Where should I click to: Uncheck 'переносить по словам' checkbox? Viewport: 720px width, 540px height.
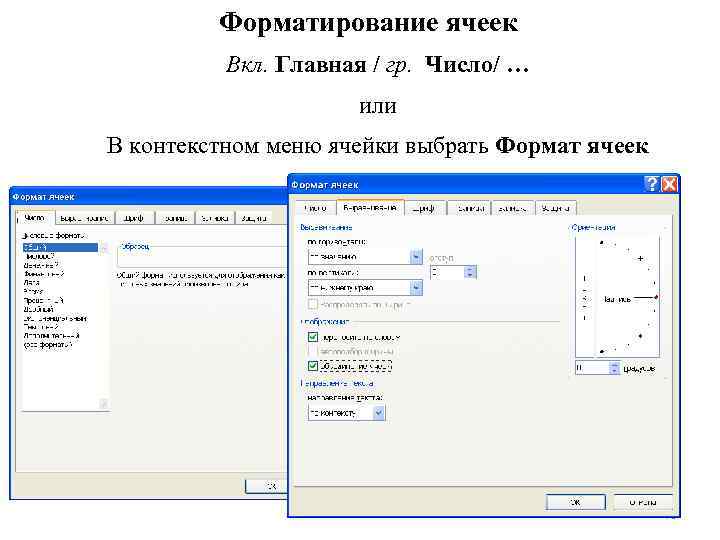313,337
